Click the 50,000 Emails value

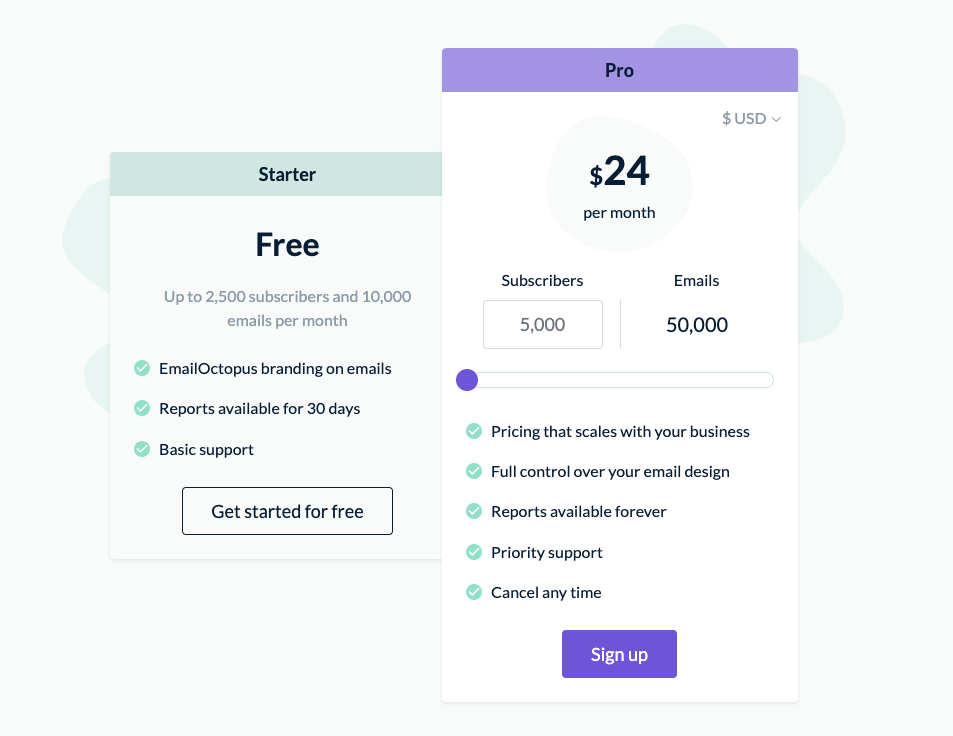(x=696, y=324)
